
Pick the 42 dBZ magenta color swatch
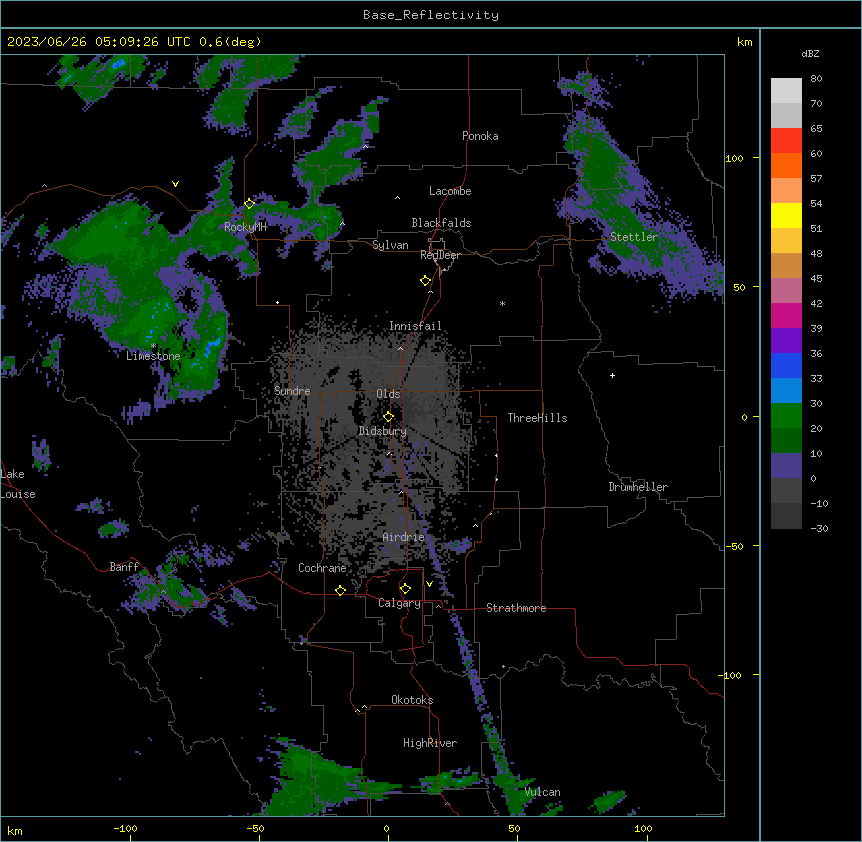coord(786,315)
